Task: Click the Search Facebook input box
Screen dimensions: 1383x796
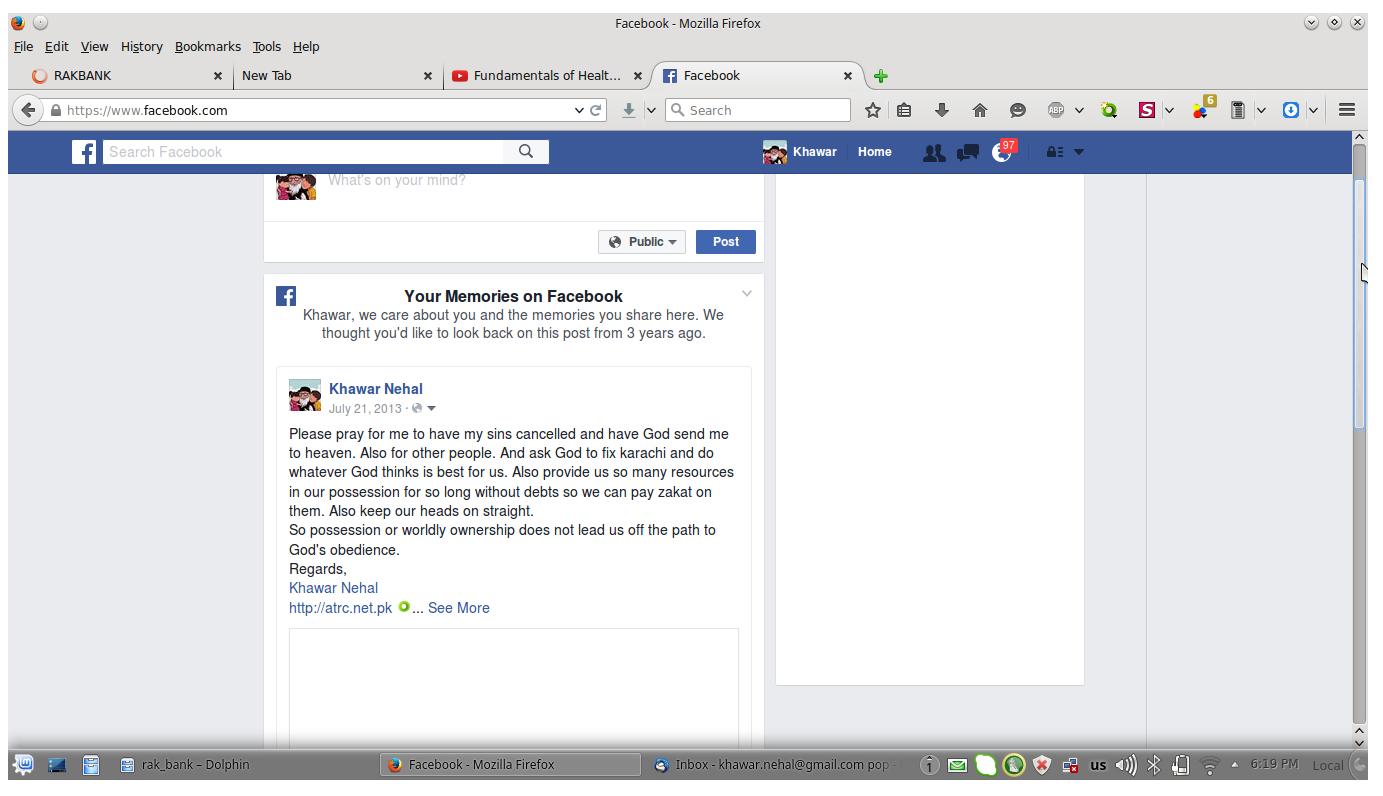Action: point(304,152)
